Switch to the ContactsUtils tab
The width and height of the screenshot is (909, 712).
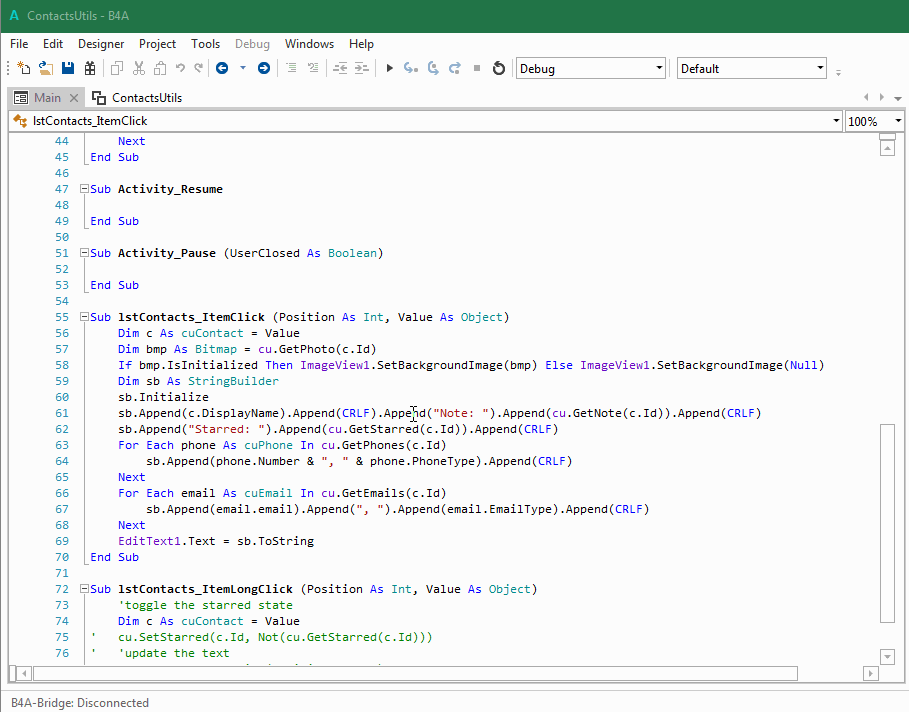click(146, 98)
